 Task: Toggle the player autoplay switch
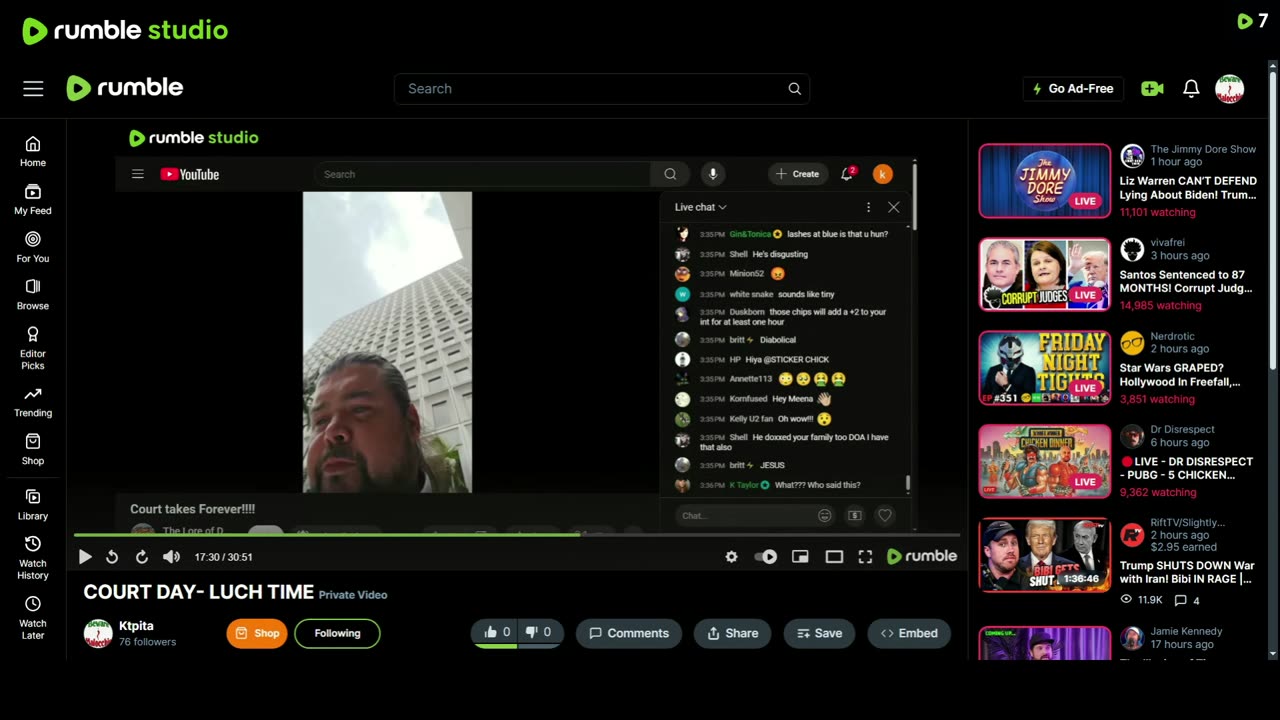pyautogui.click(x=765, y=557)
